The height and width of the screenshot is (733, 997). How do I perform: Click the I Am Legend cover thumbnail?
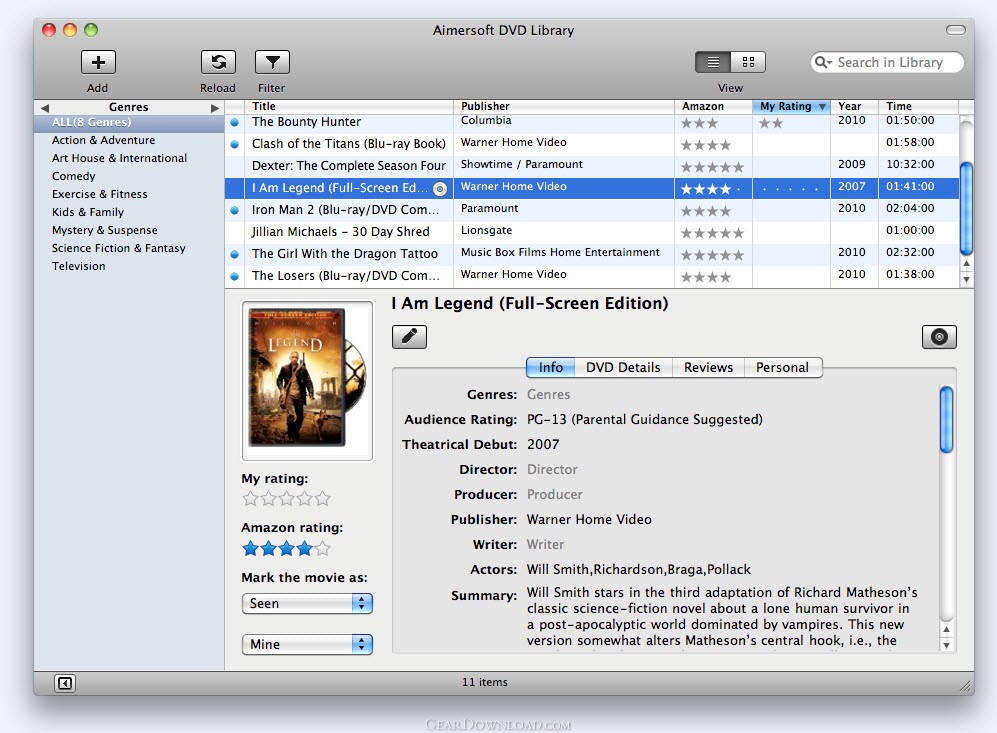point(307,380)
